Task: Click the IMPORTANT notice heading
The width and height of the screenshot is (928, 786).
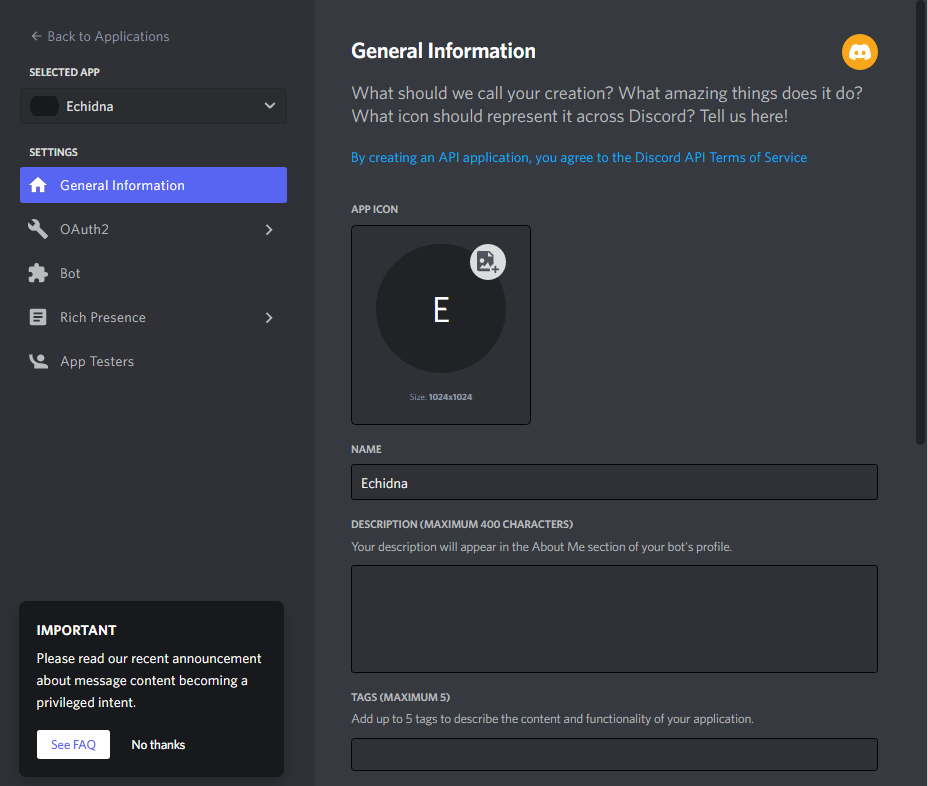Action: (76, 630)
